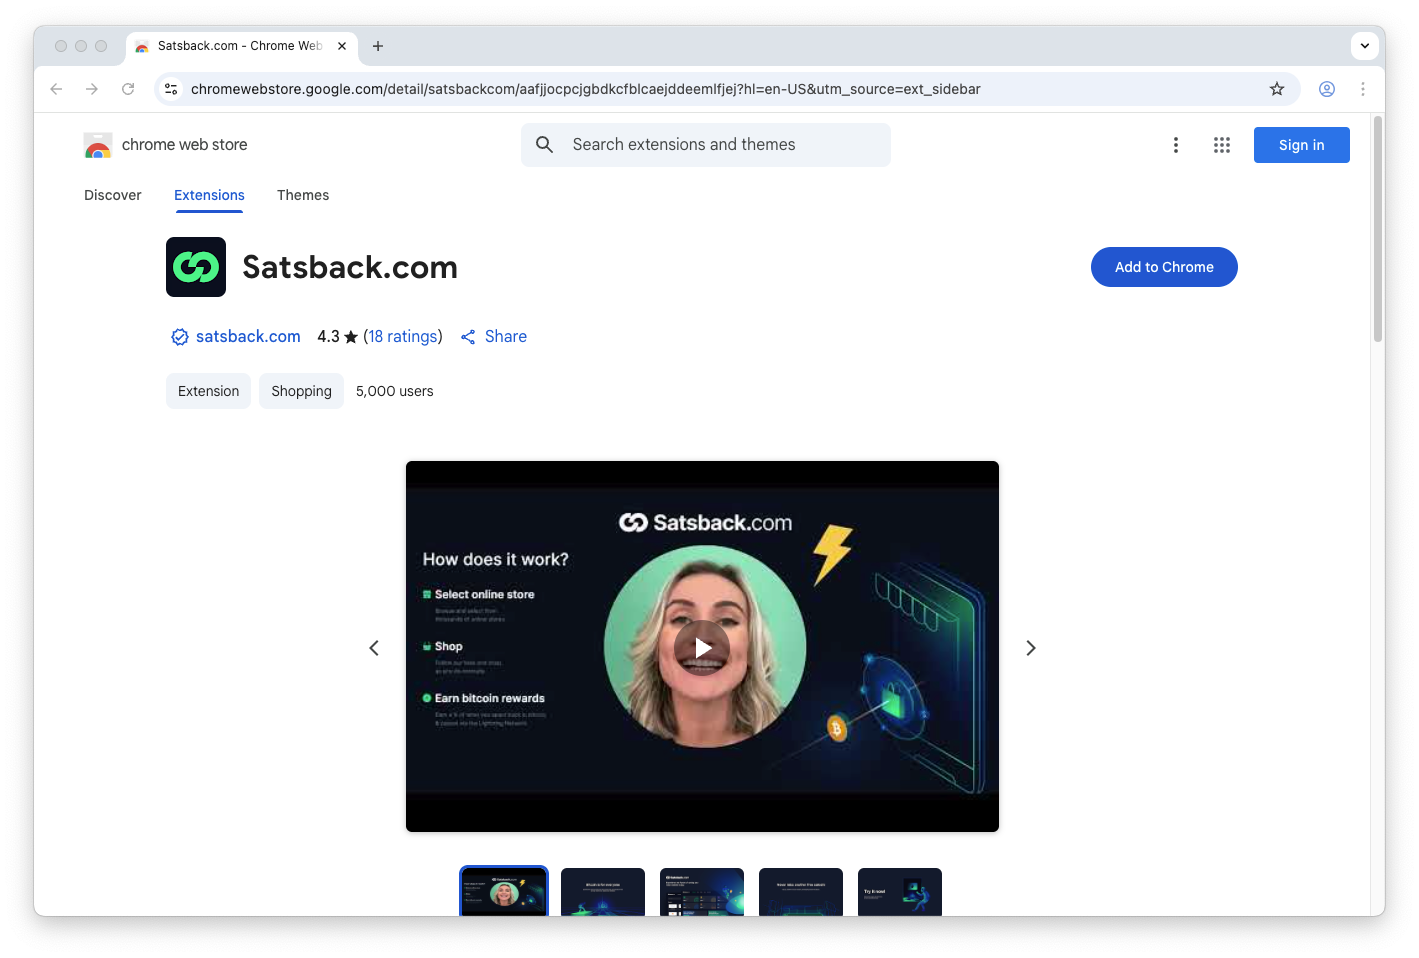
Task: Click the page vertical scrollbar
Action: coord(1378,230)
